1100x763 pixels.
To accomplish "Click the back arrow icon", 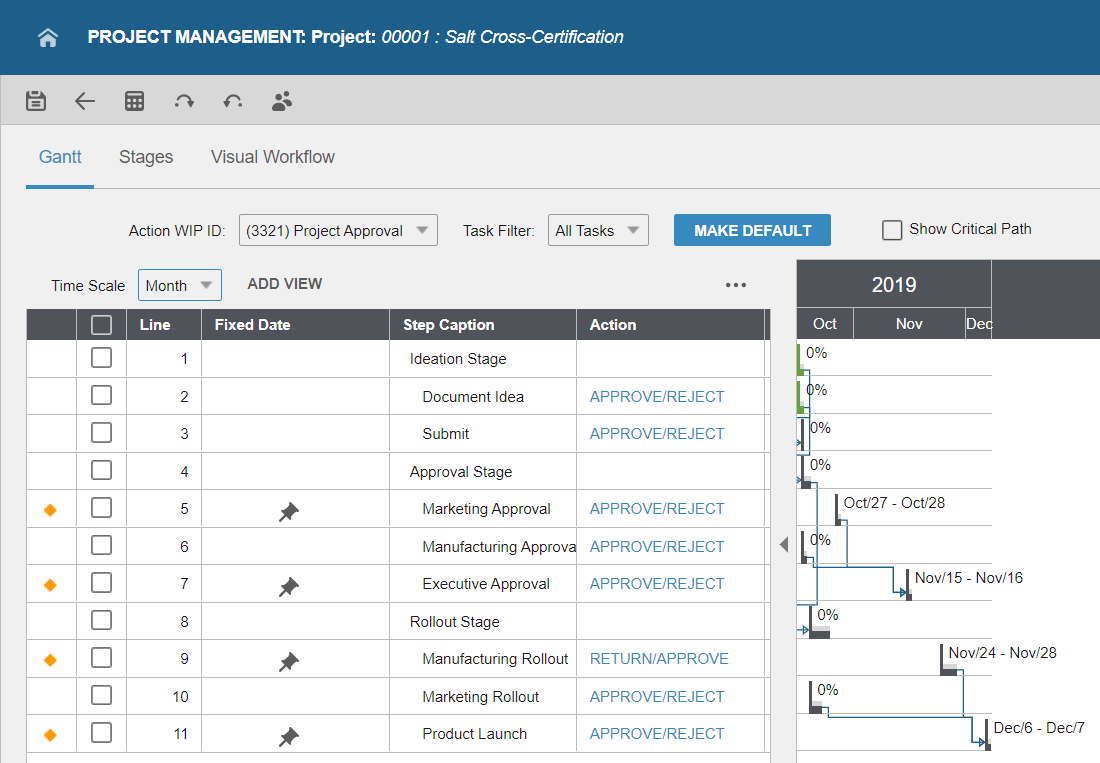I will click(x=85, y=101).
